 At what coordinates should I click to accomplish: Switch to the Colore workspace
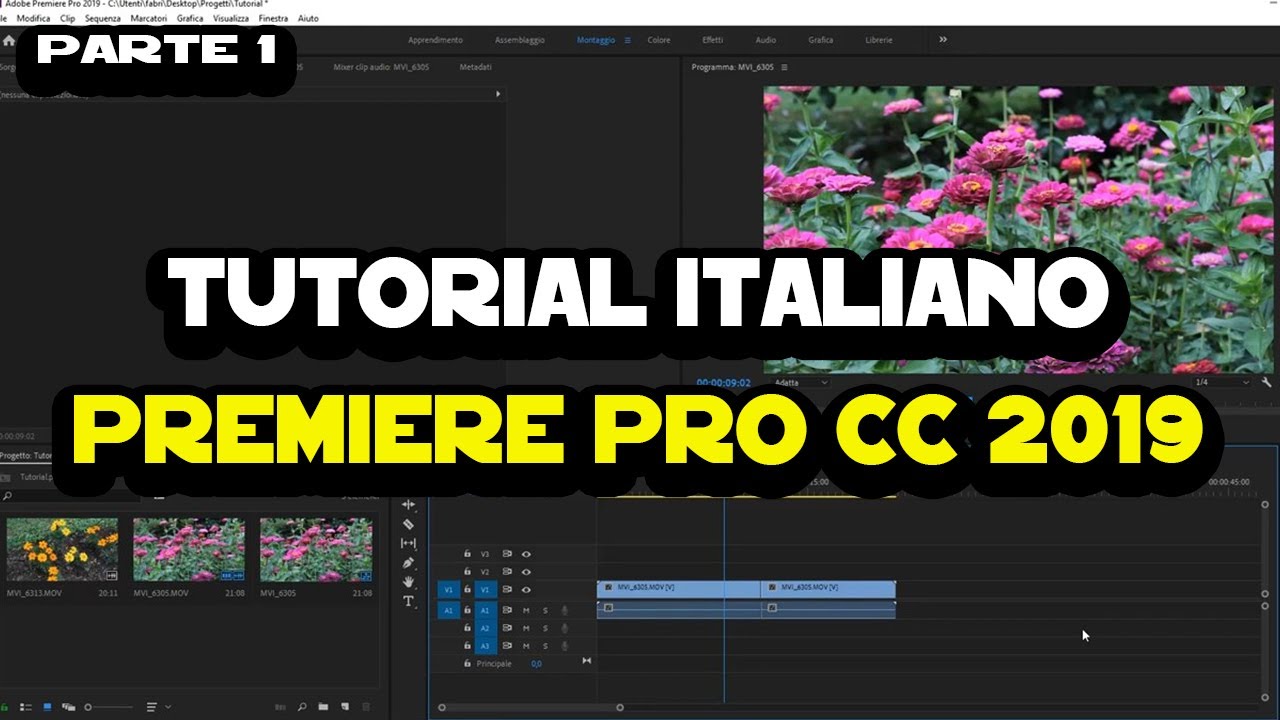659,40
